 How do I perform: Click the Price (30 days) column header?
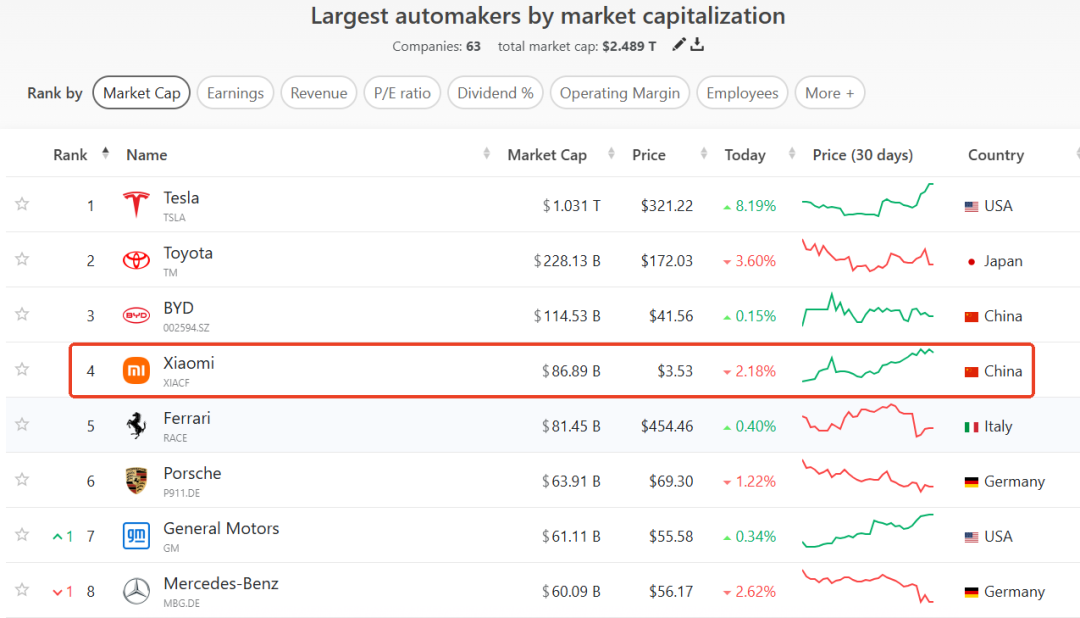tap(862, 155)
